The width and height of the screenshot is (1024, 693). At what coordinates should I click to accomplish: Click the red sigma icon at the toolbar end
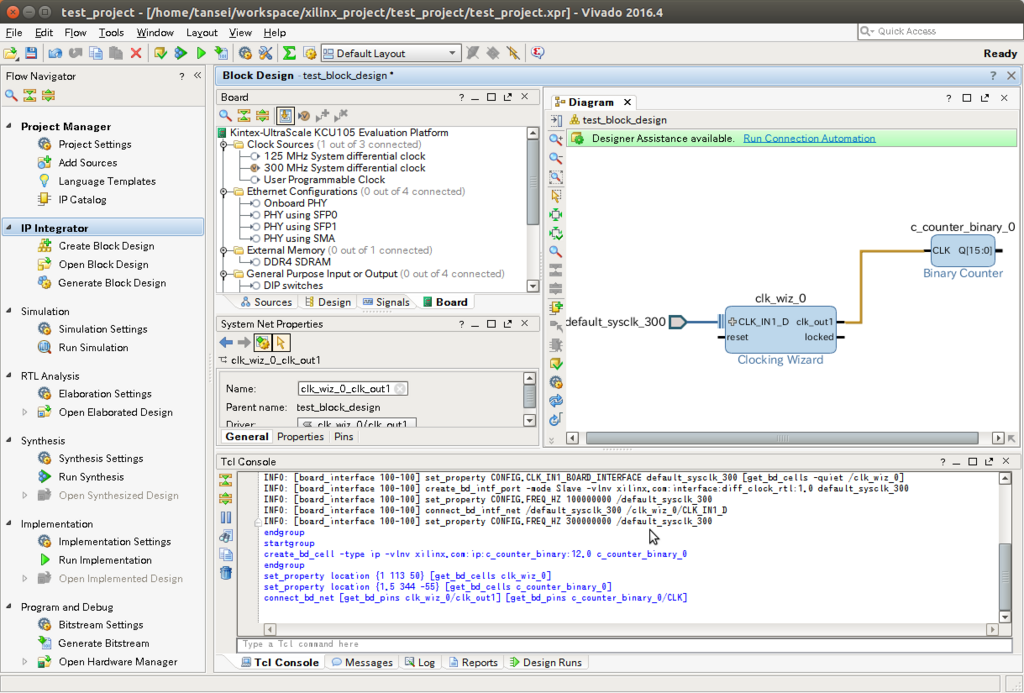[537, 53]
